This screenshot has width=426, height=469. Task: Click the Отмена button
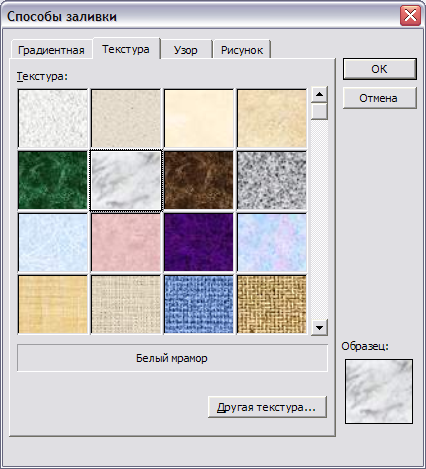click(379, 98)
